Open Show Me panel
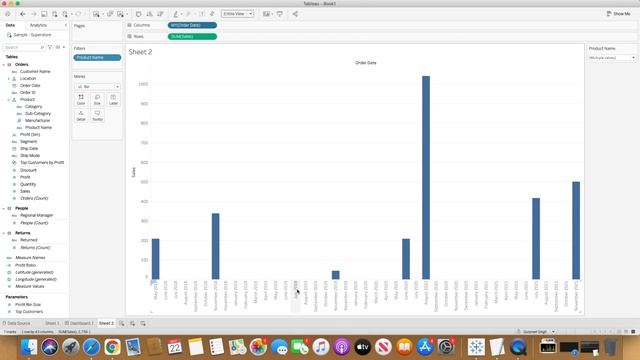 618,13
